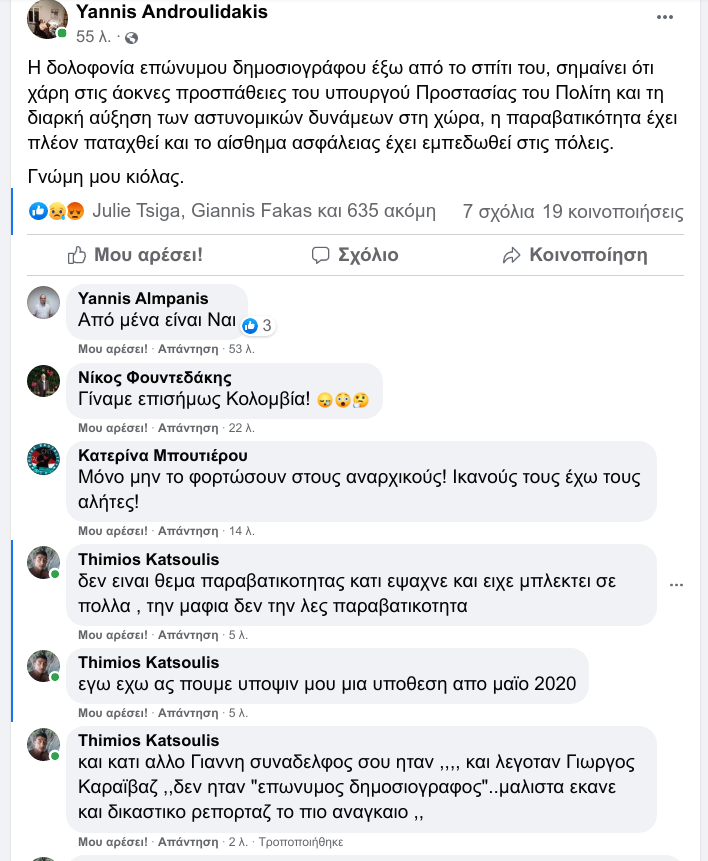Like Νίκος Φουντεδάκης' comment

pos(113,427)
